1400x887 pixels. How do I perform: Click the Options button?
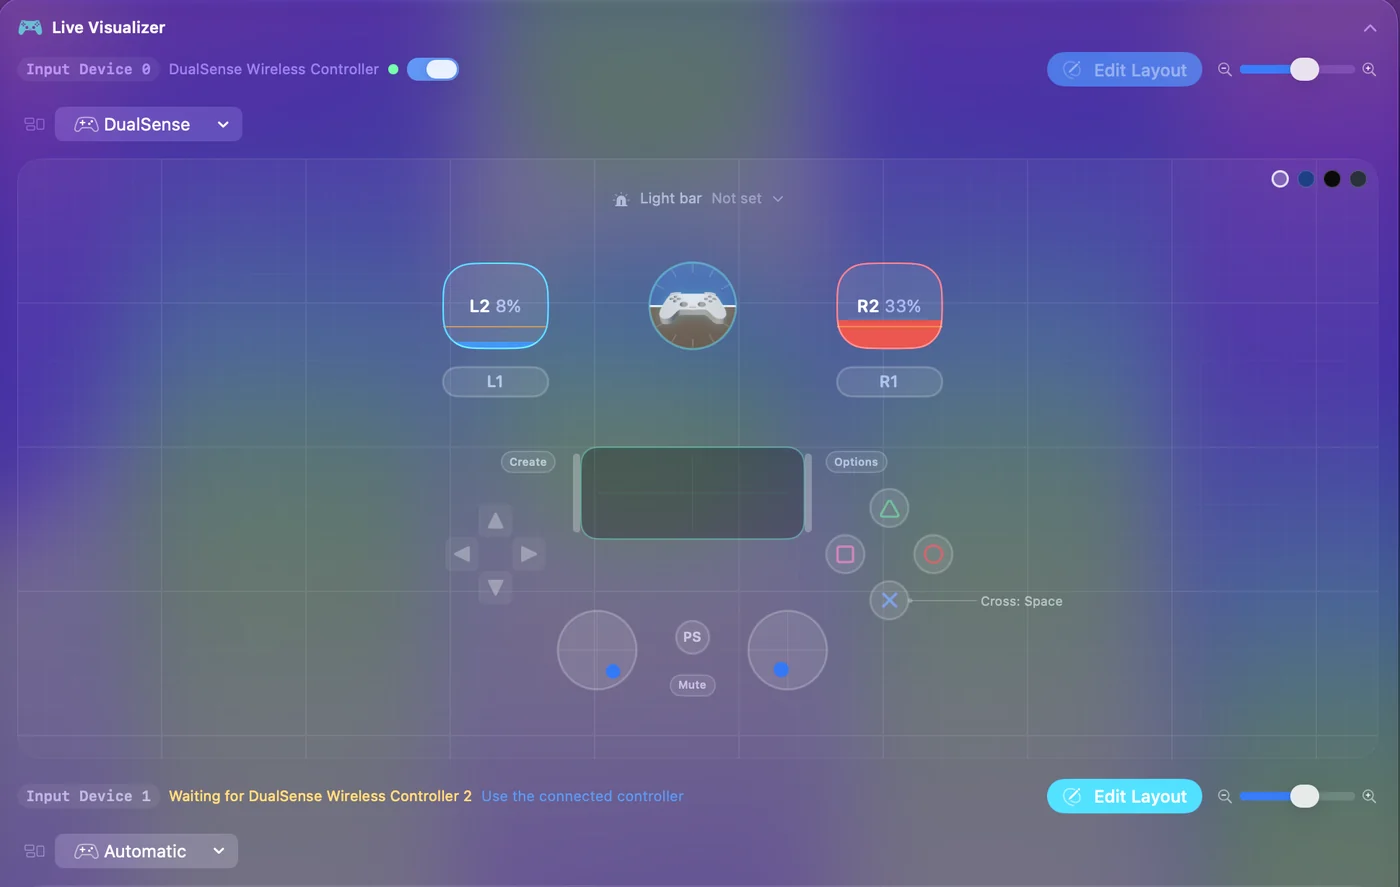pos(856,462)
